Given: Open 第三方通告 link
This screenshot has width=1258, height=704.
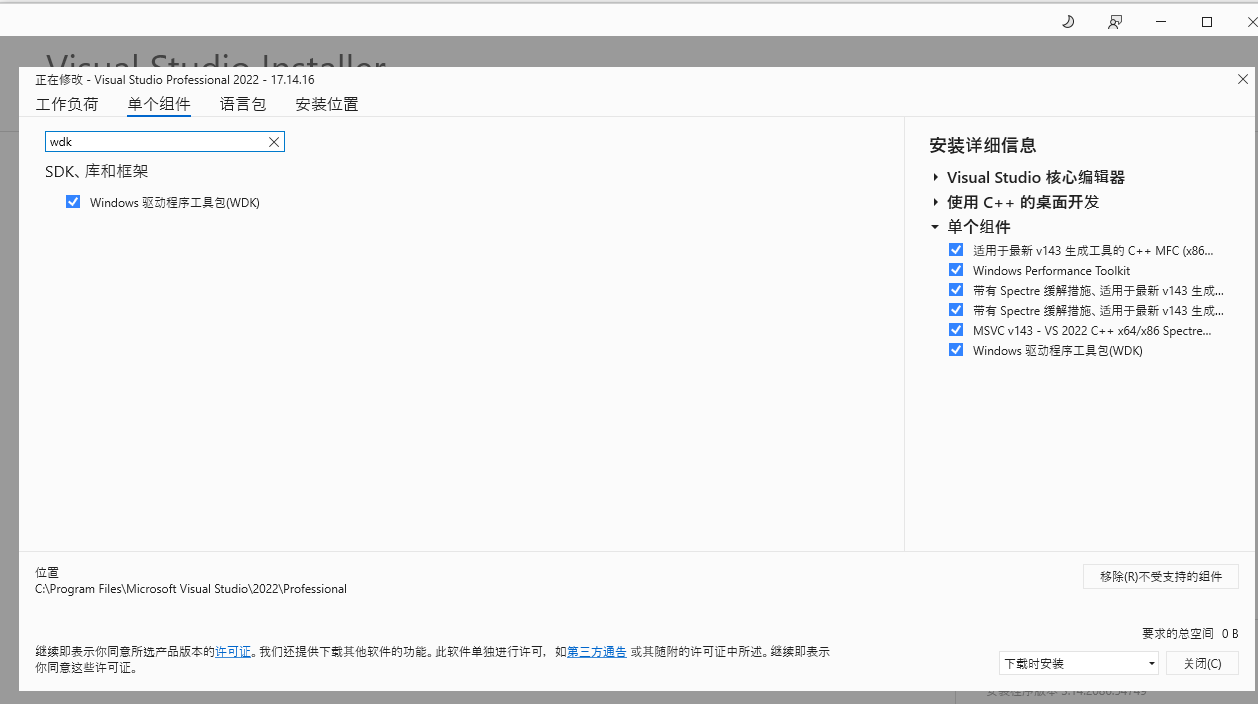Looking at the screenshot, I should [x=597, y=651].
